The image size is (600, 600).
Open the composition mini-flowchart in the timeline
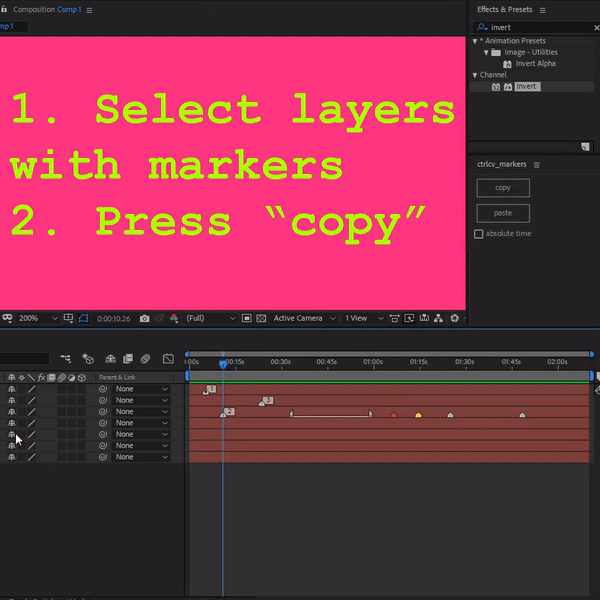[x=65, y=359]
